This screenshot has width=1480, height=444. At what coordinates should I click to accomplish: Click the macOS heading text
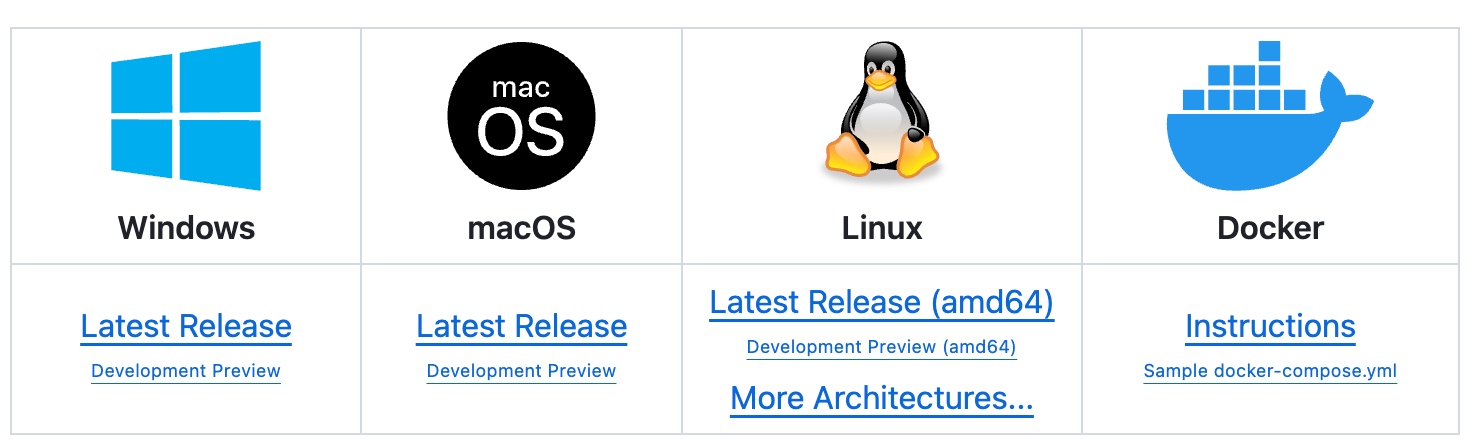click(x=521, y=228)
